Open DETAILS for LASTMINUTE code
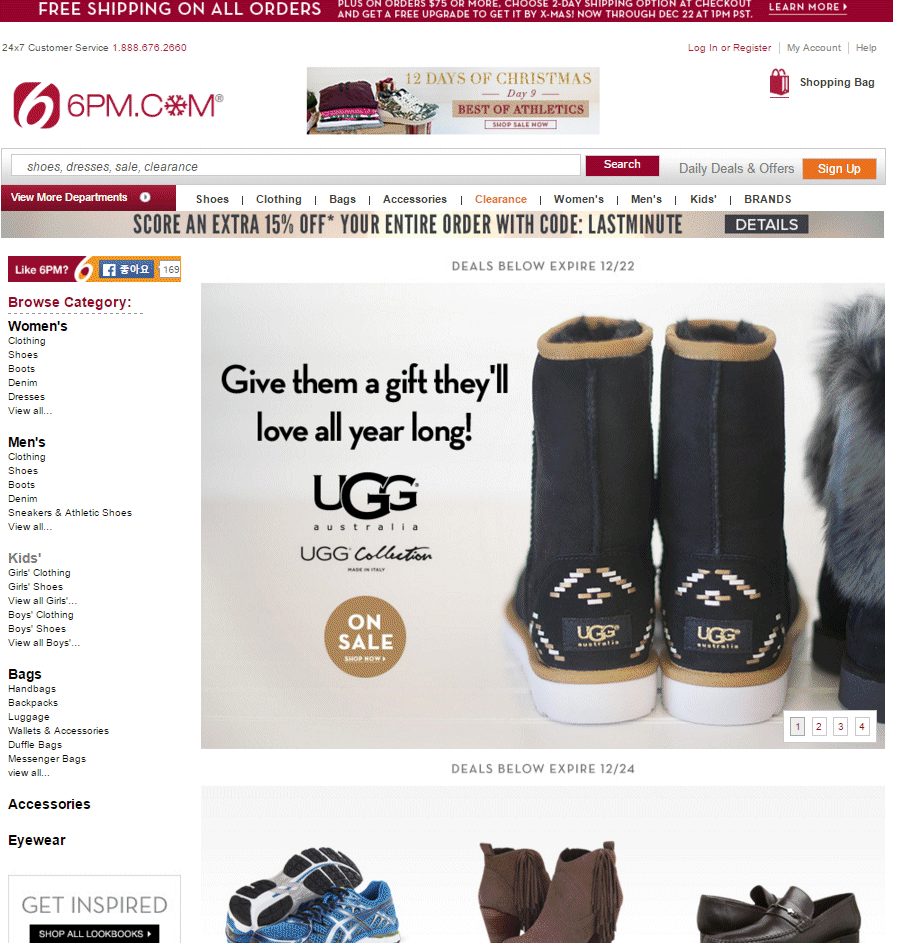The image size is (905, 943). pos(766,224)
